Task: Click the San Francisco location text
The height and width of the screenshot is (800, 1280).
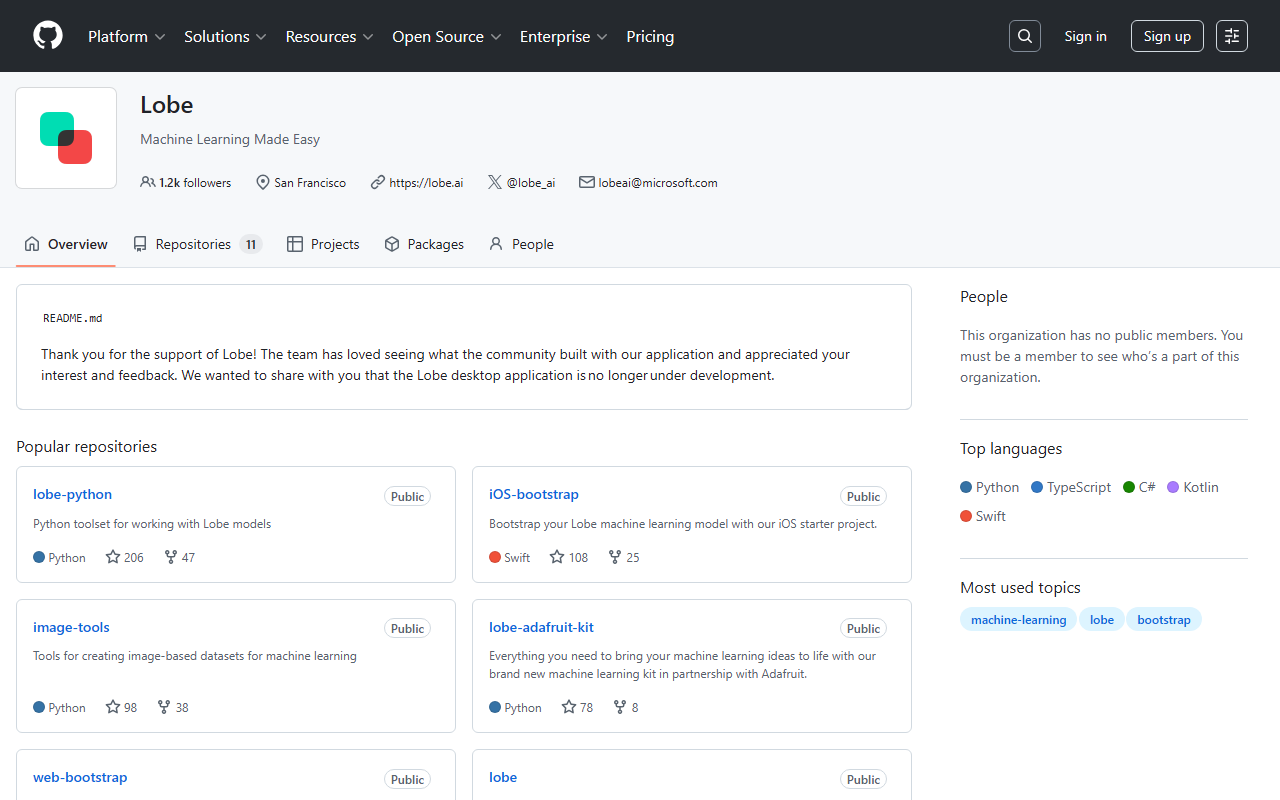Action: 310,183
